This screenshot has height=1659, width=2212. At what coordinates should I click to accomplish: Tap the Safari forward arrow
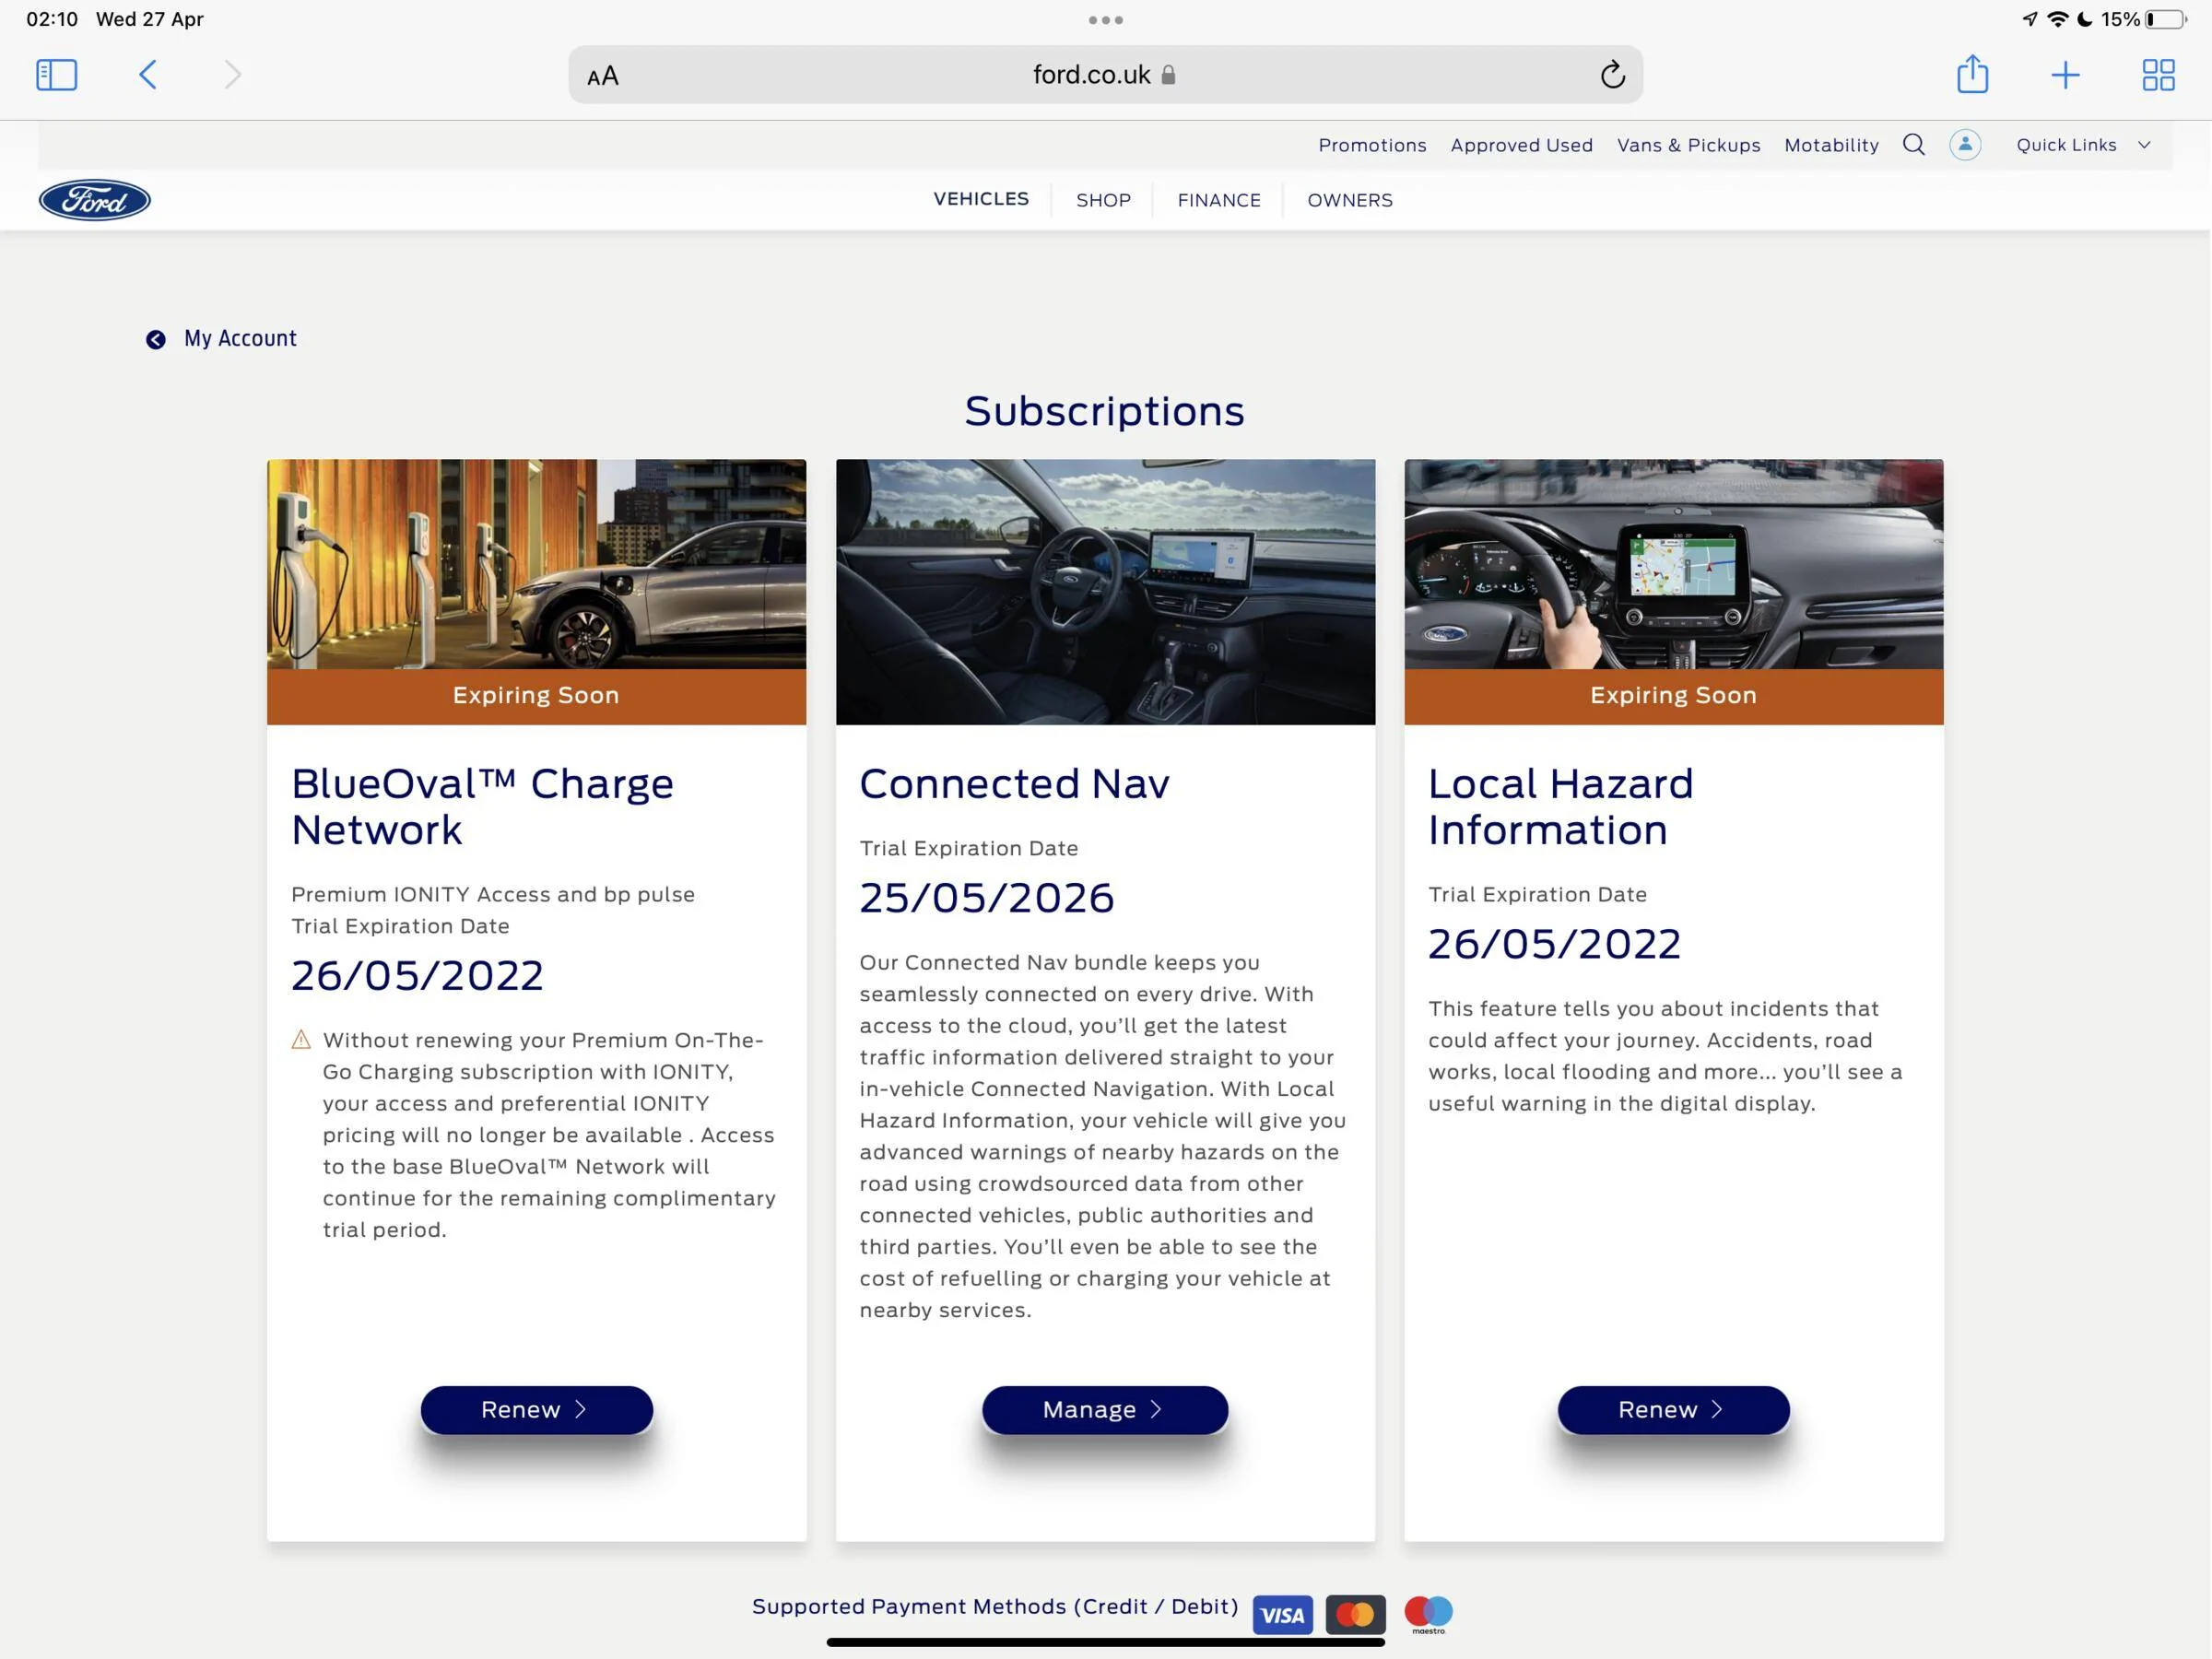(232, 75)
